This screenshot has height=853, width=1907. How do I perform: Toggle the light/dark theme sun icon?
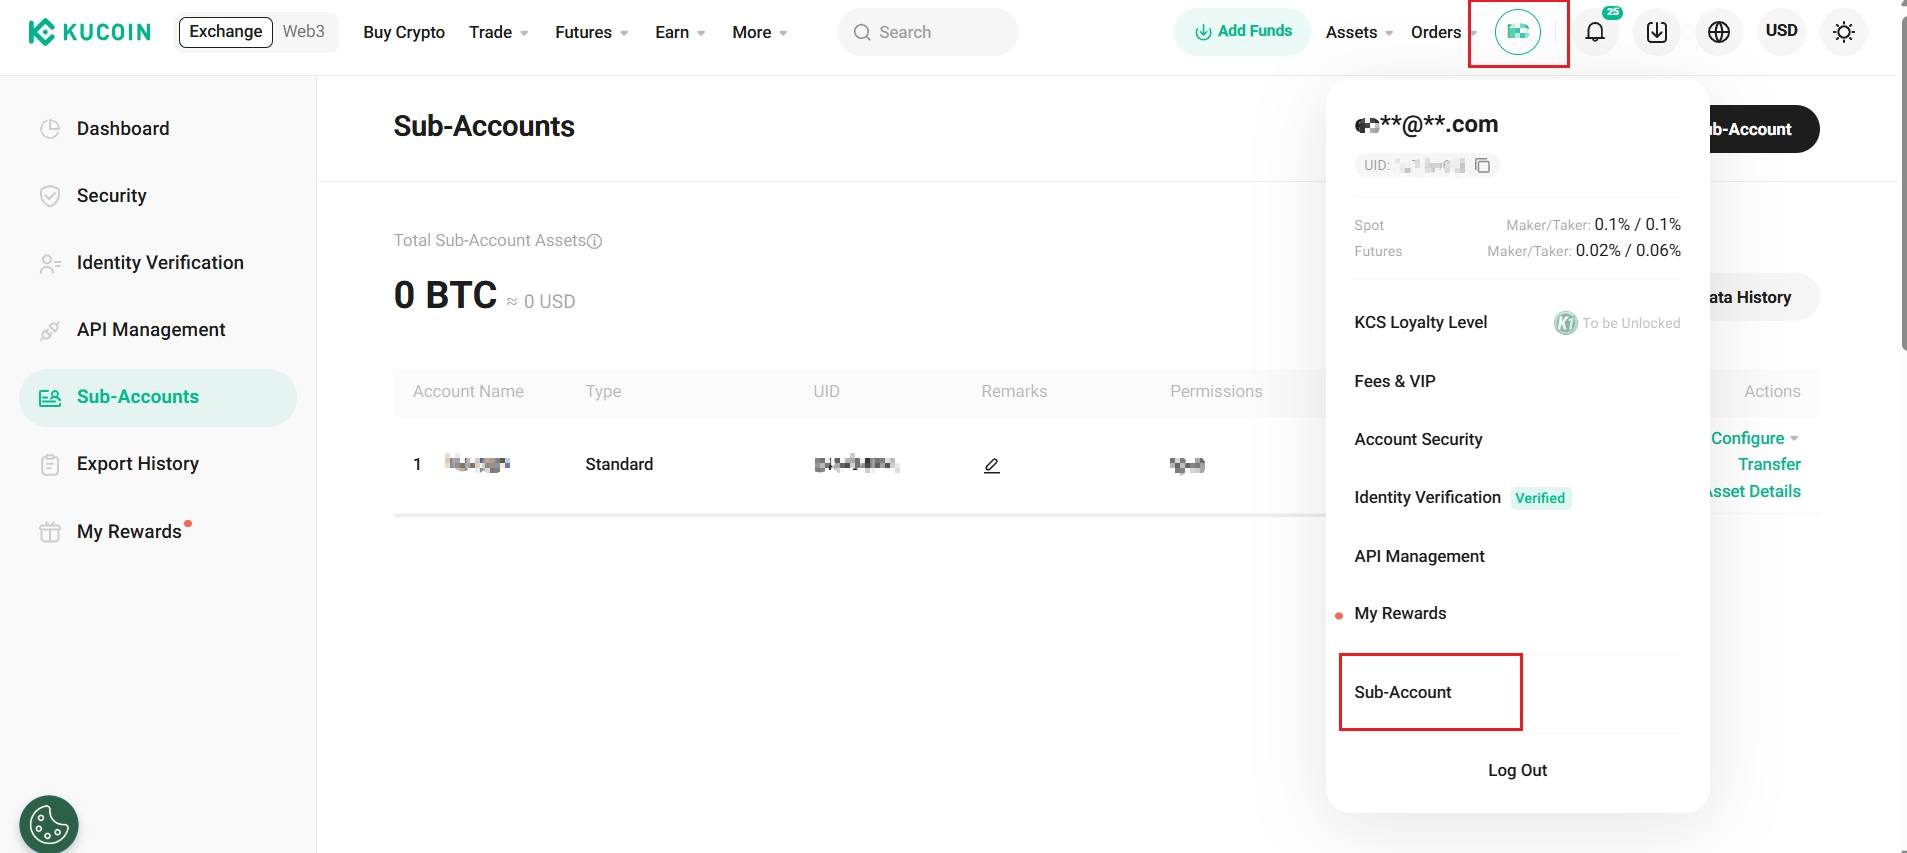point(1844,32)
